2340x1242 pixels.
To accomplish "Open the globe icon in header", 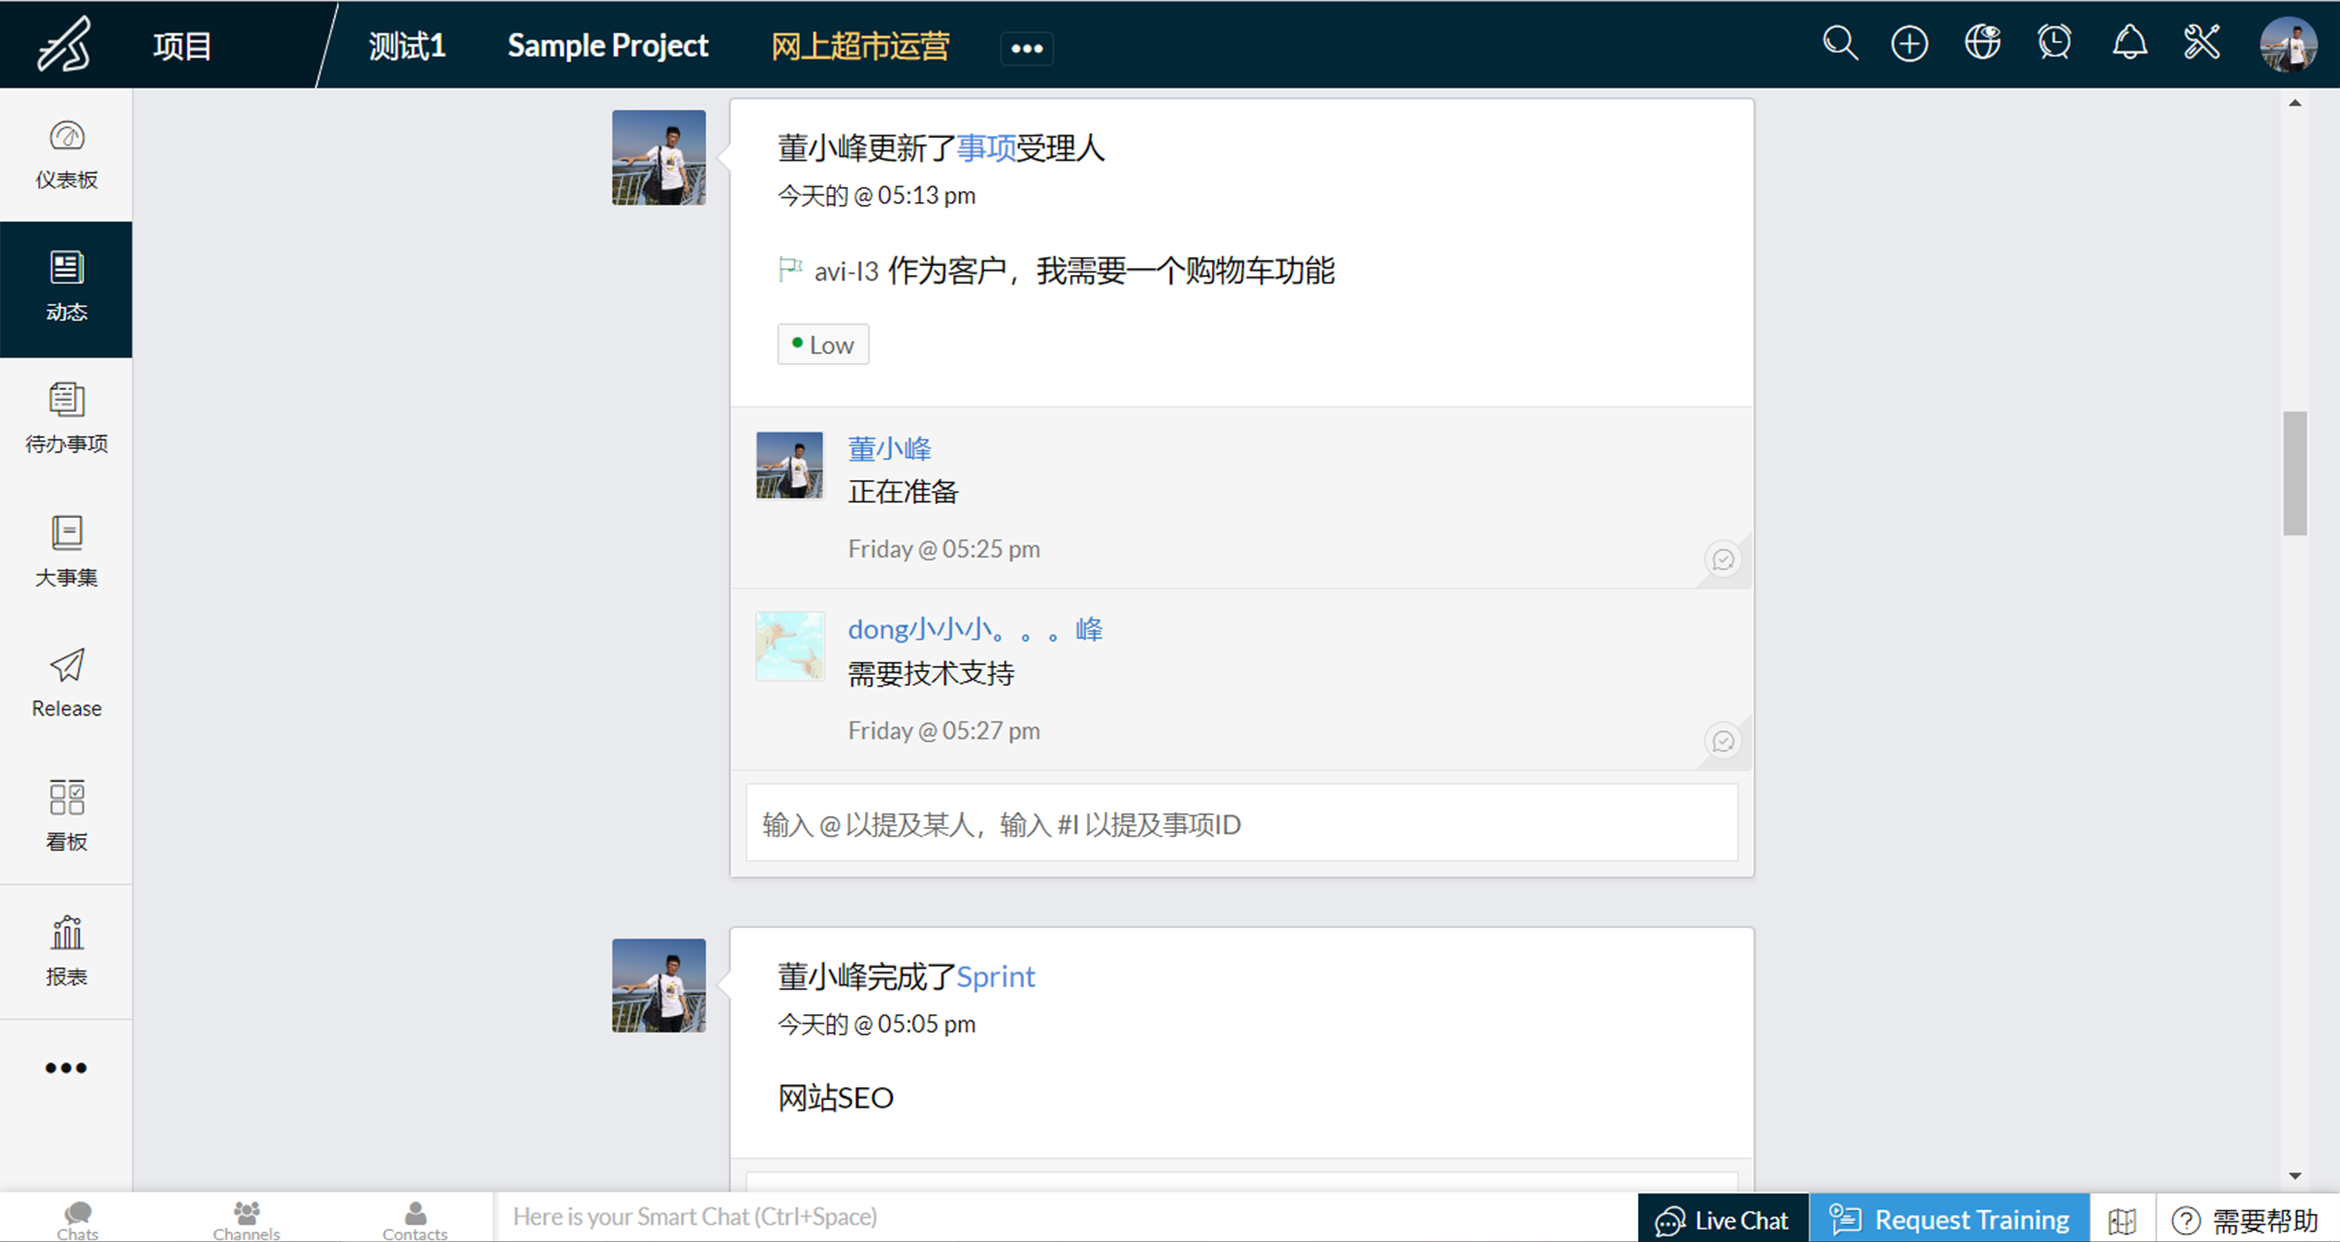I will (x=1982, y=44).
